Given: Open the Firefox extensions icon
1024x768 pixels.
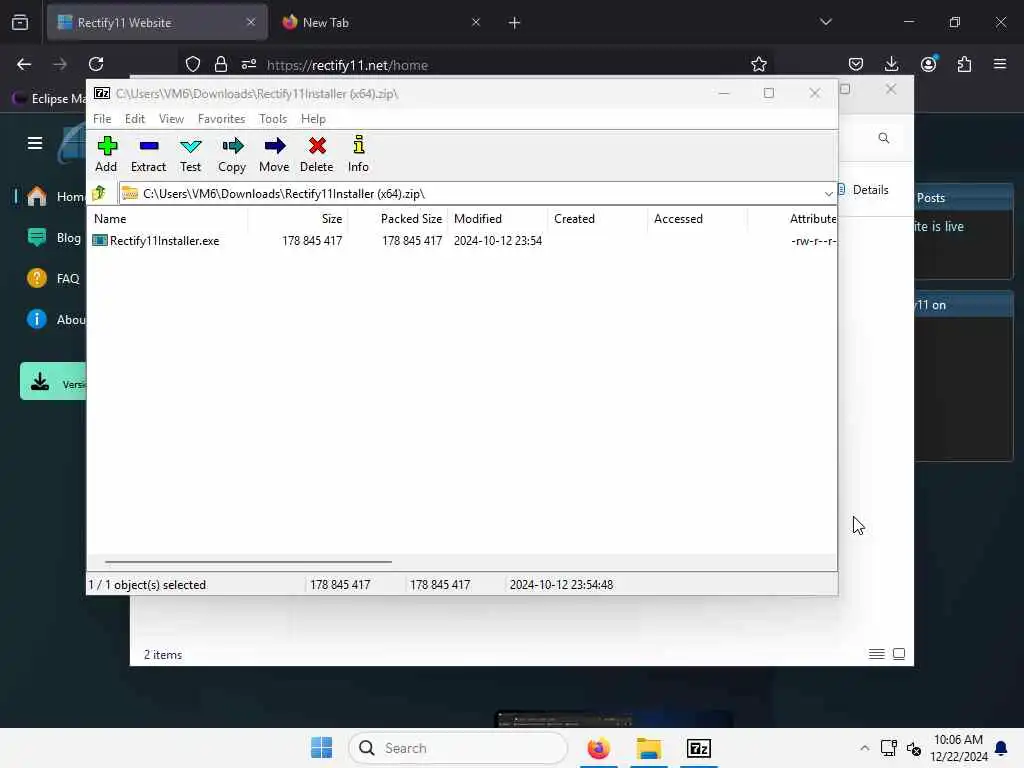Looking at the screenshot, I should (x=964, y=64).
